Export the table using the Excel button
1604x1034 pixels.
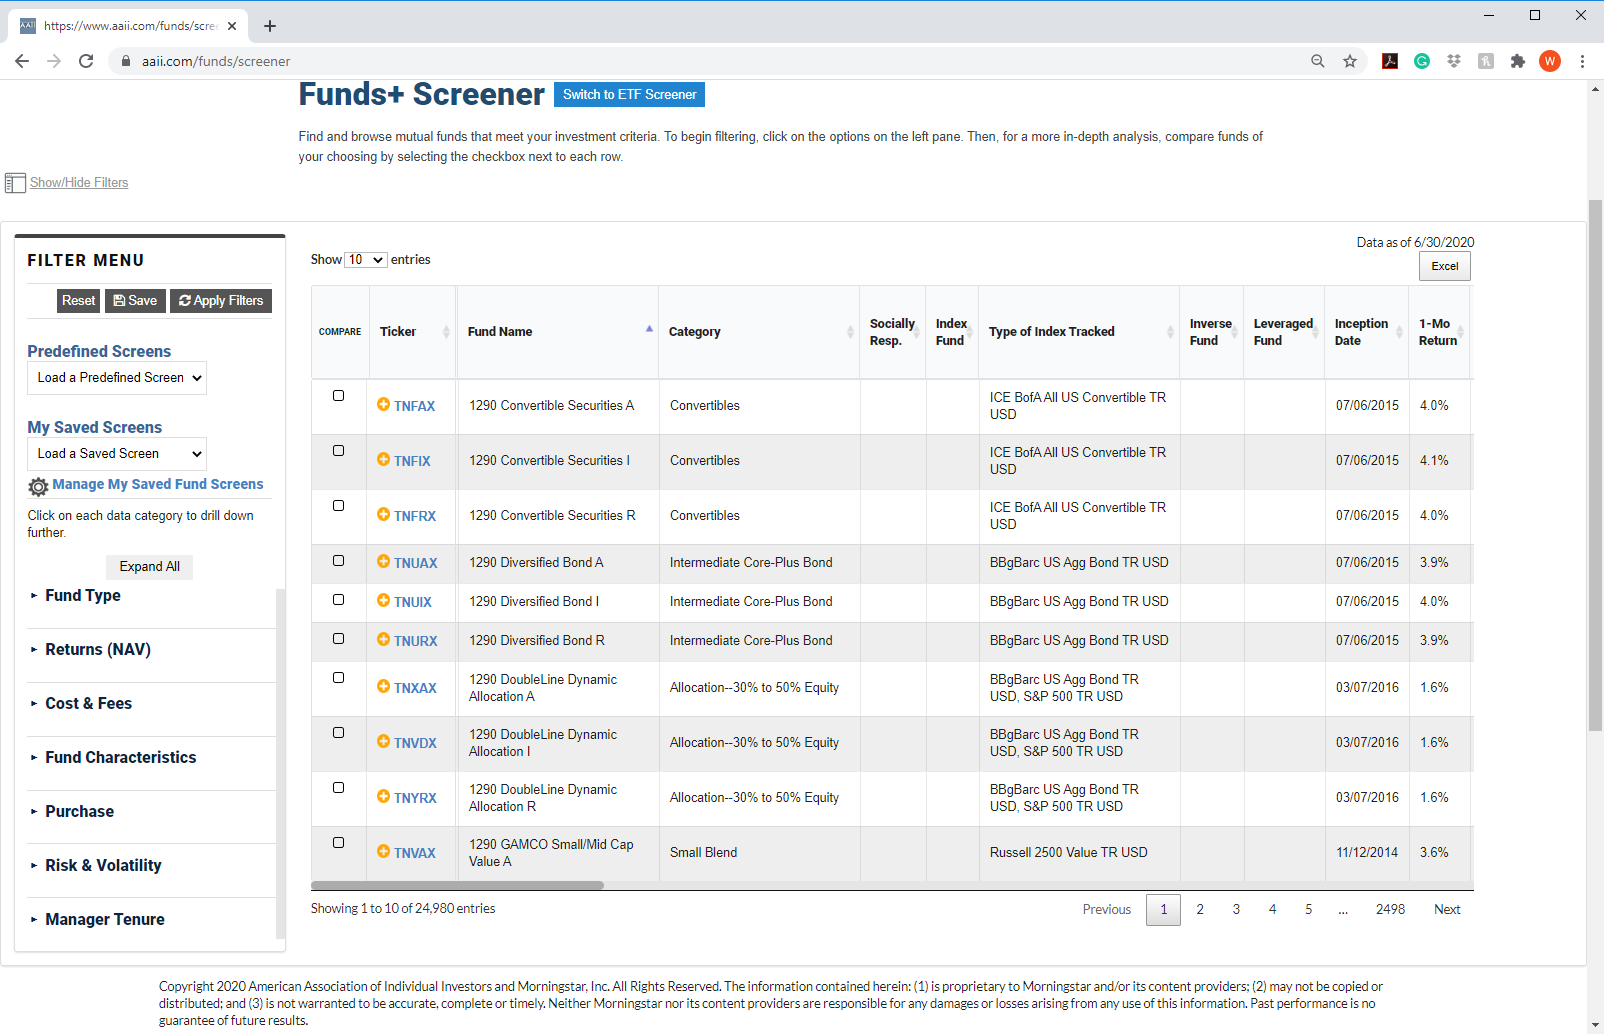click(x=1444, y=266)
